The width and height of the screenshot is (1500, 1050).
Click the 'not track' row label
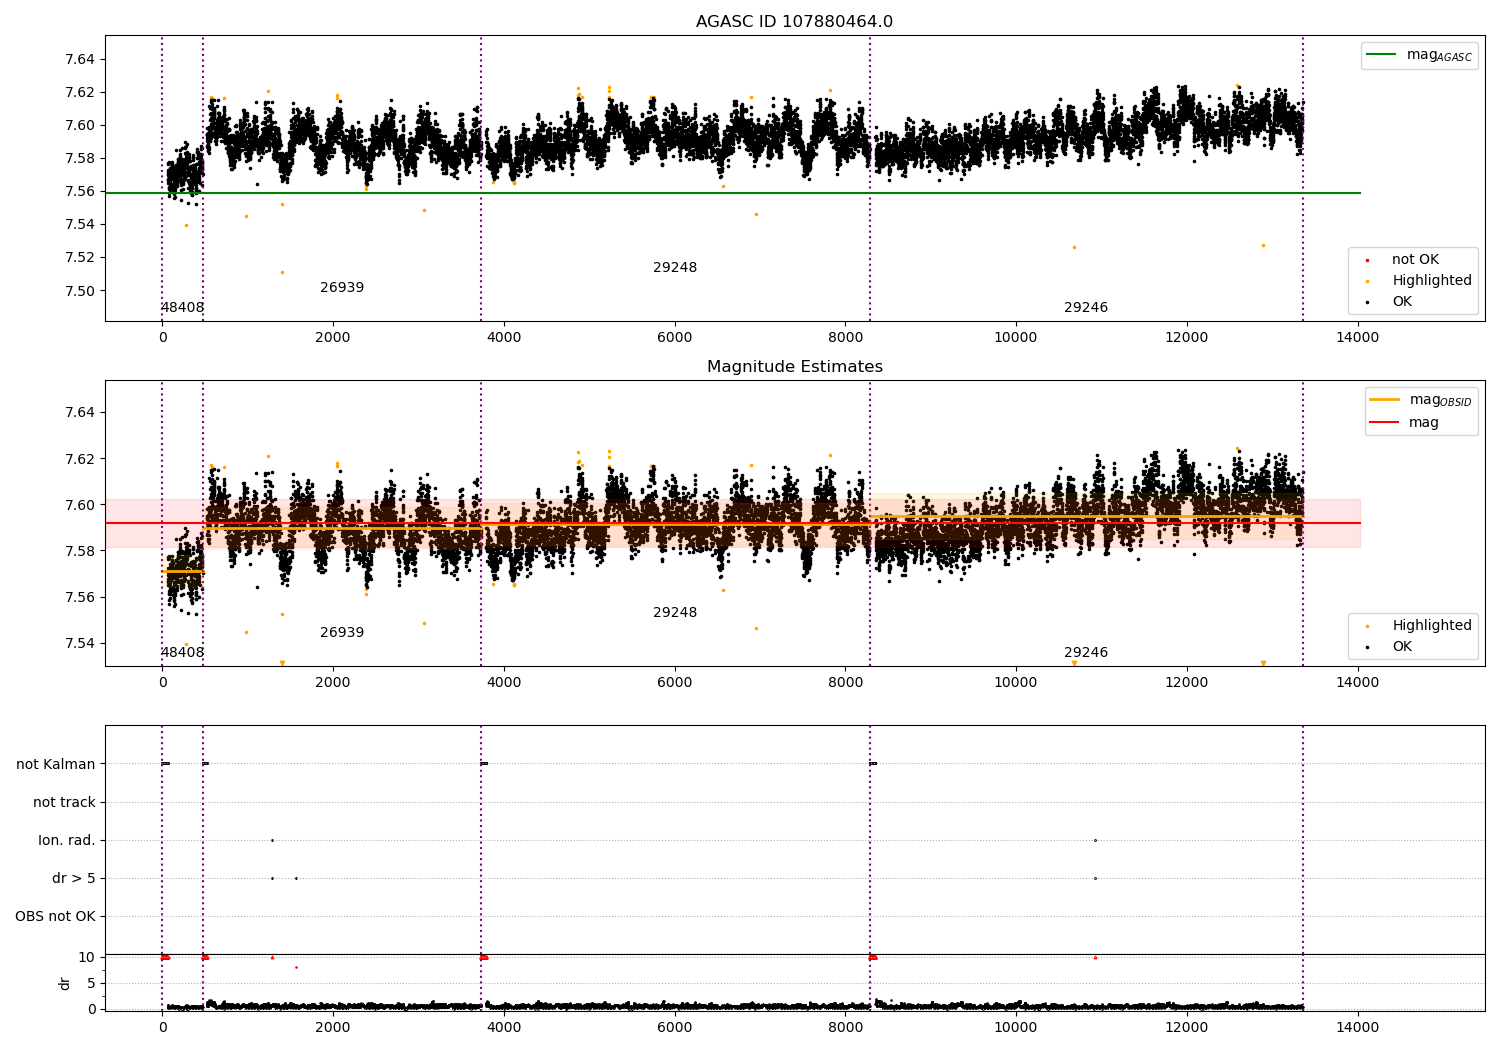click(x=64, y=802)
